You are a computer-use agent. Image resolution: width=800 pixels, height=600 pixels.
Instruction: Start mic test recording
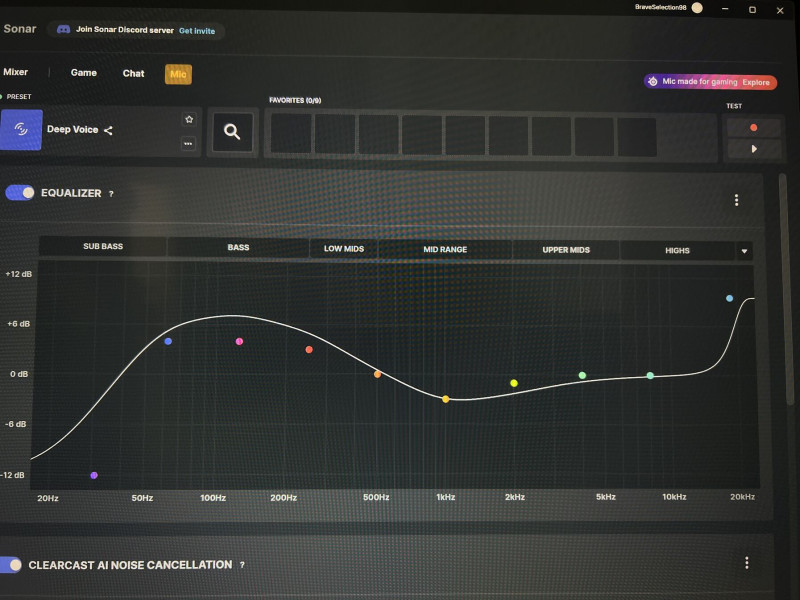click(754, 128)
